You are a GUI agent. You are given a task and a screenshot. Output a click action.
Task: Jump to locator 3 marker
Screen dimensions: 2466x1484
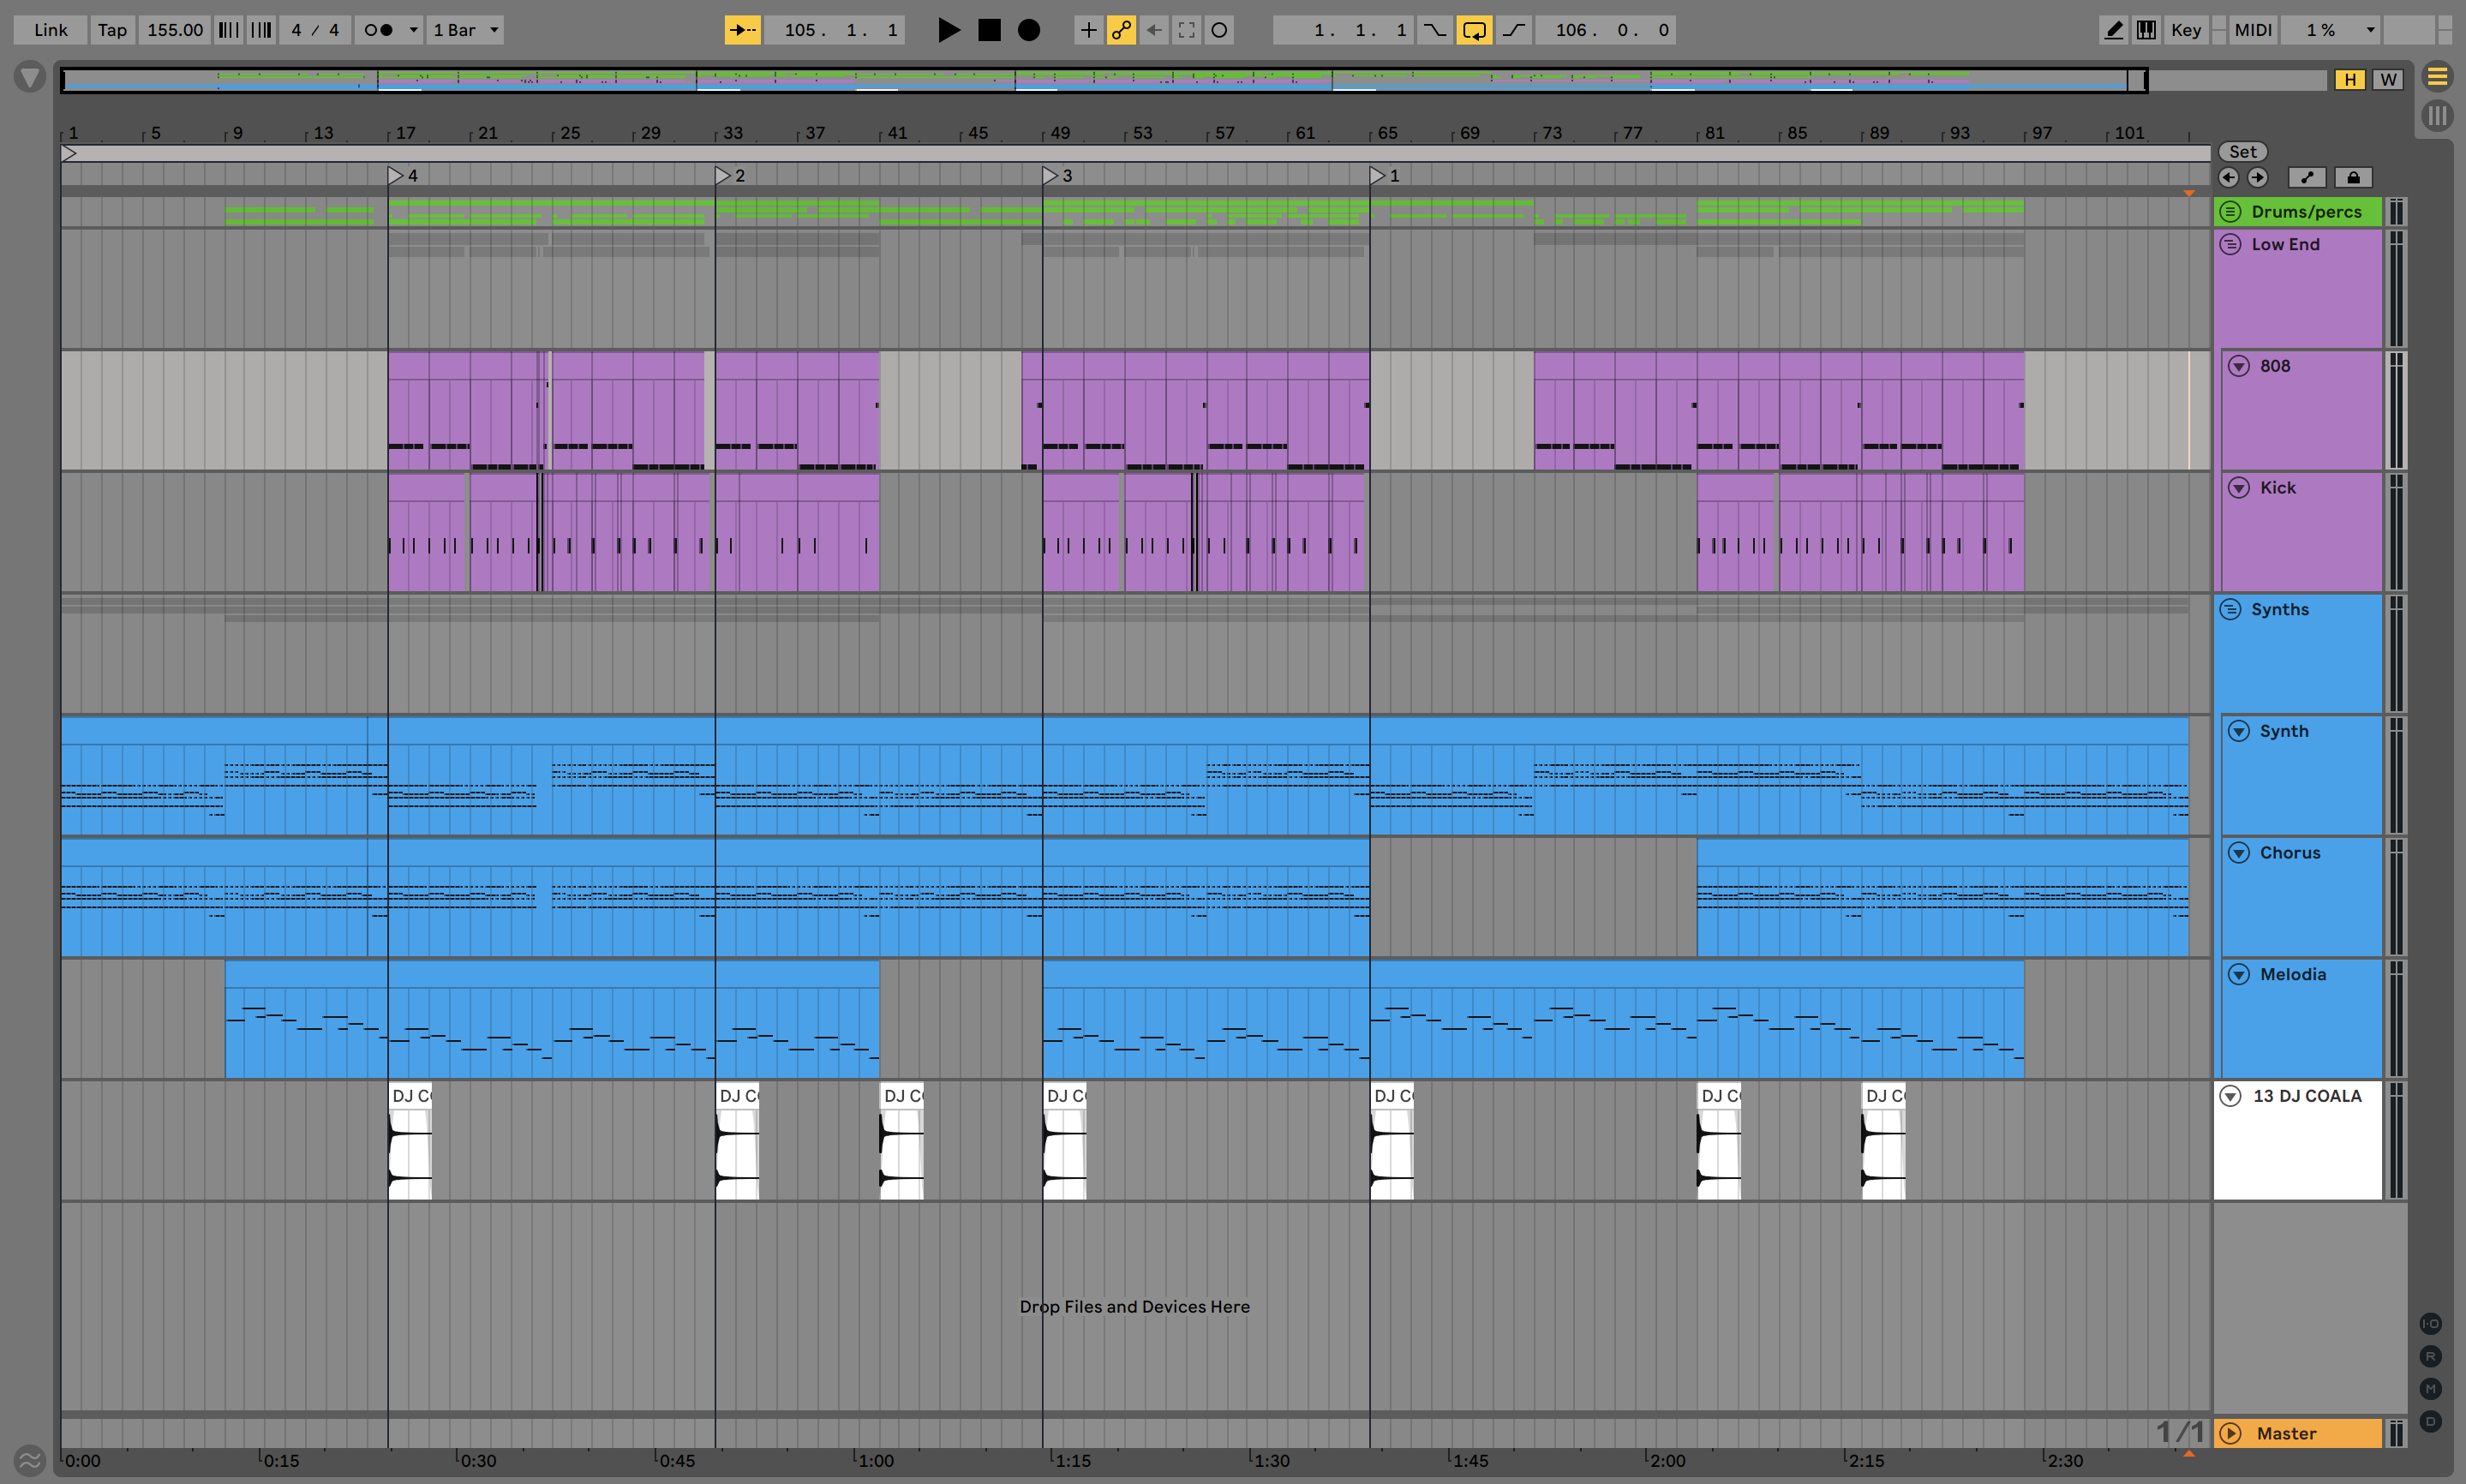tap(1051, 176)
